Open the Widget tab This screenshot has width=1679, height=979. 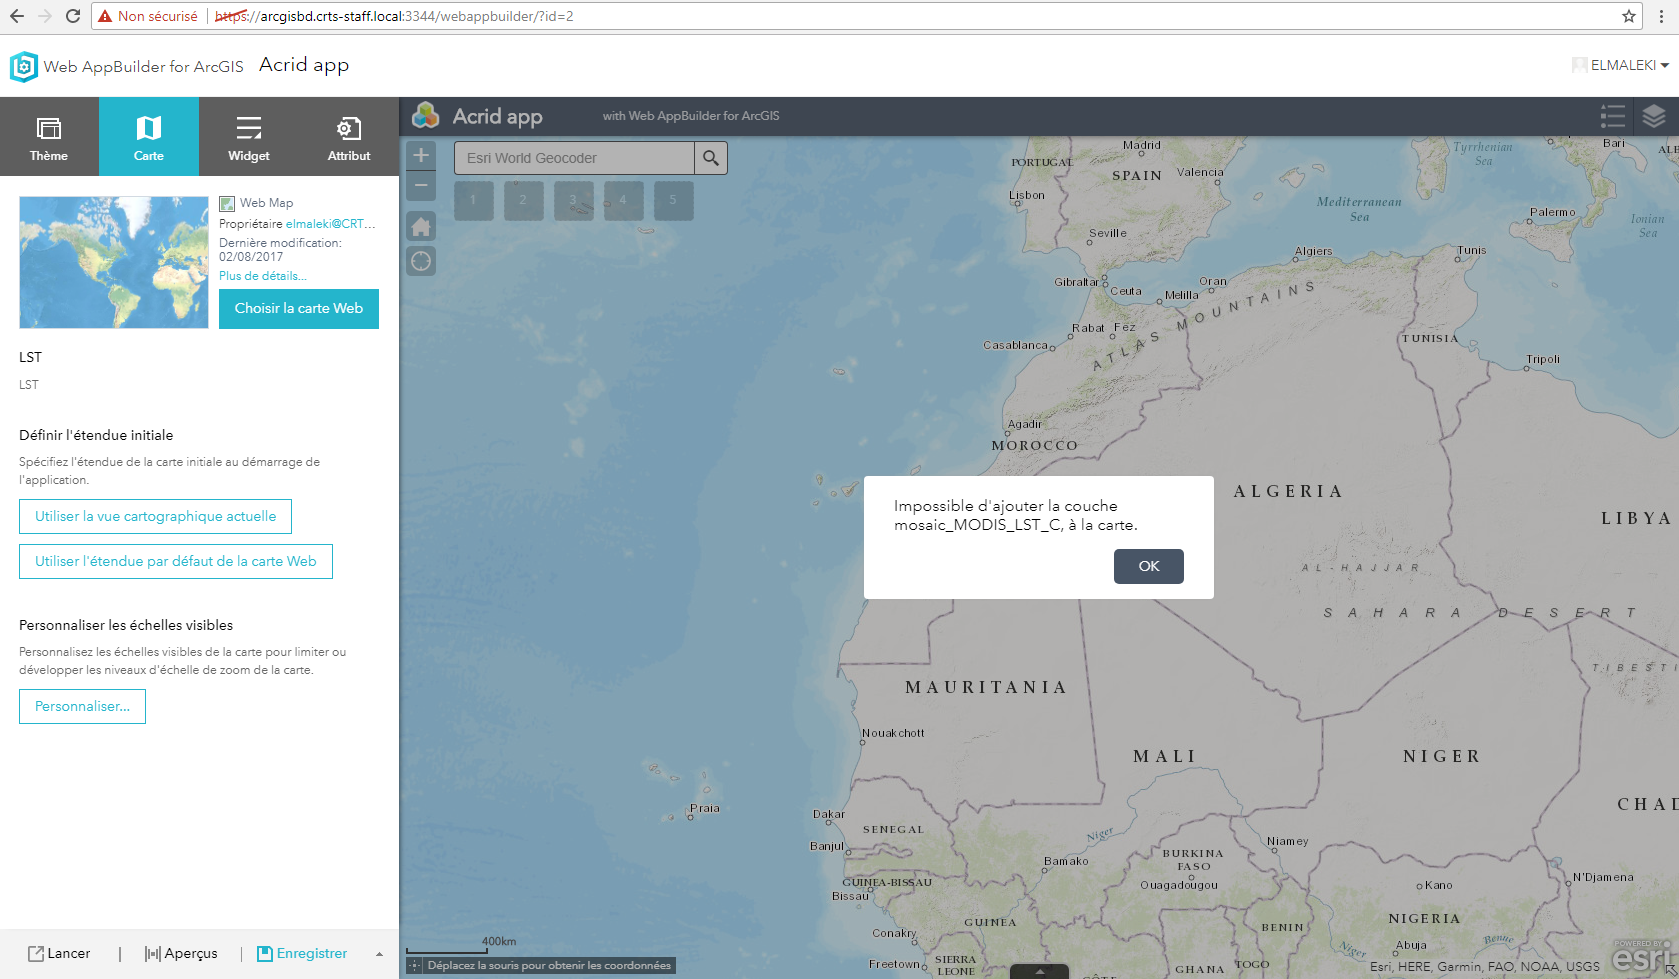click(x=249, y=137)
